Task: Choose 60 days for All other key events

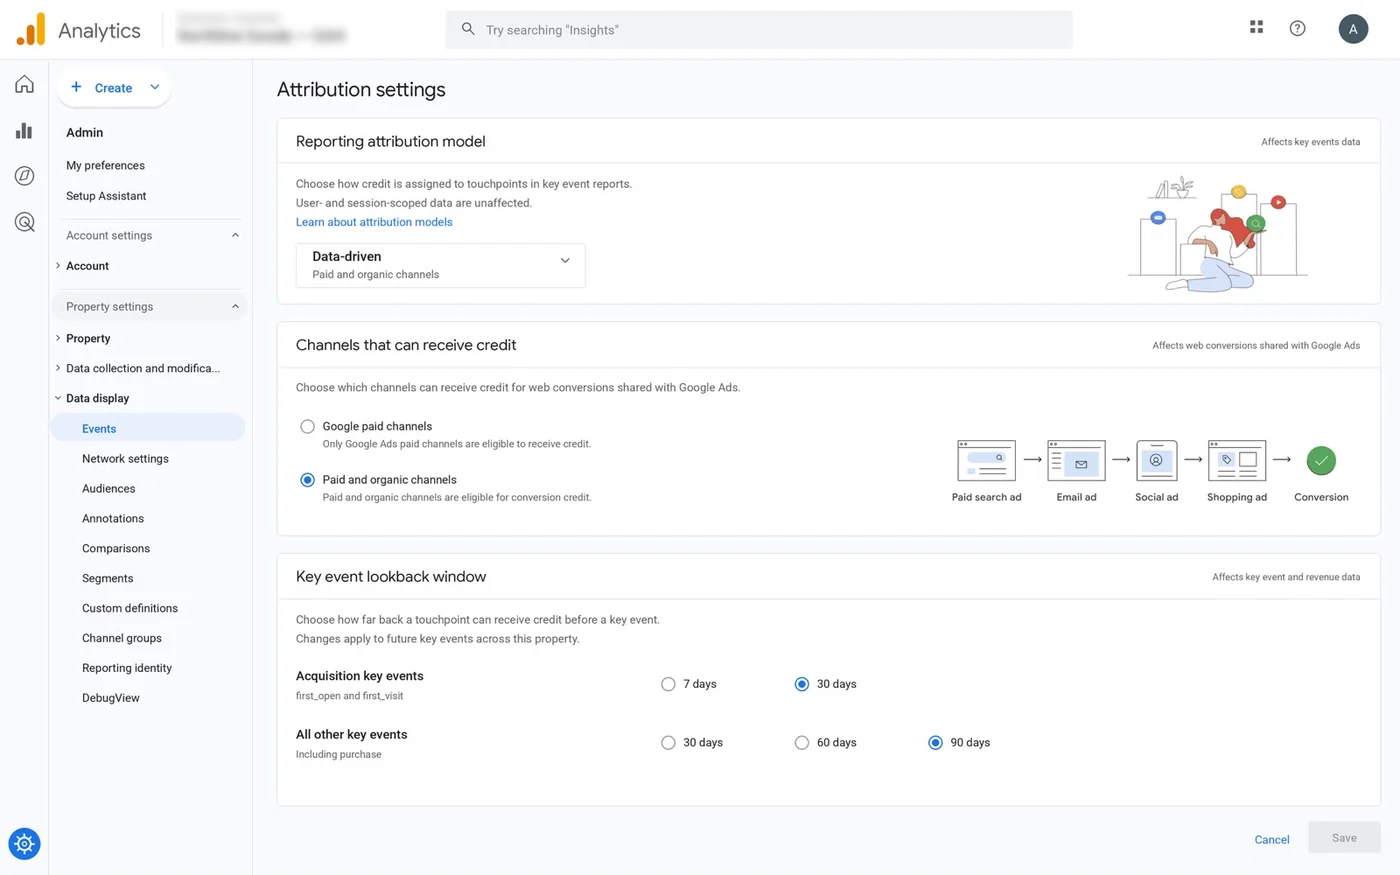Action: [802, 743]
